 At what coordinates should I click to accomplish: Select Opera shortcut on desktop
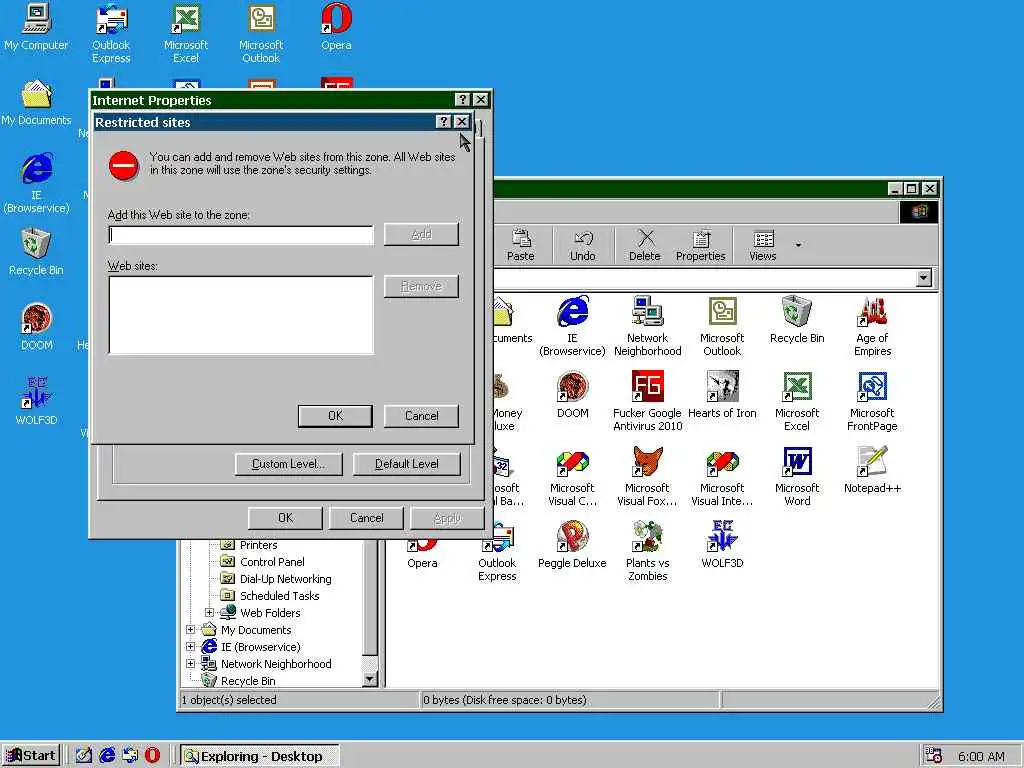point(336,27)
